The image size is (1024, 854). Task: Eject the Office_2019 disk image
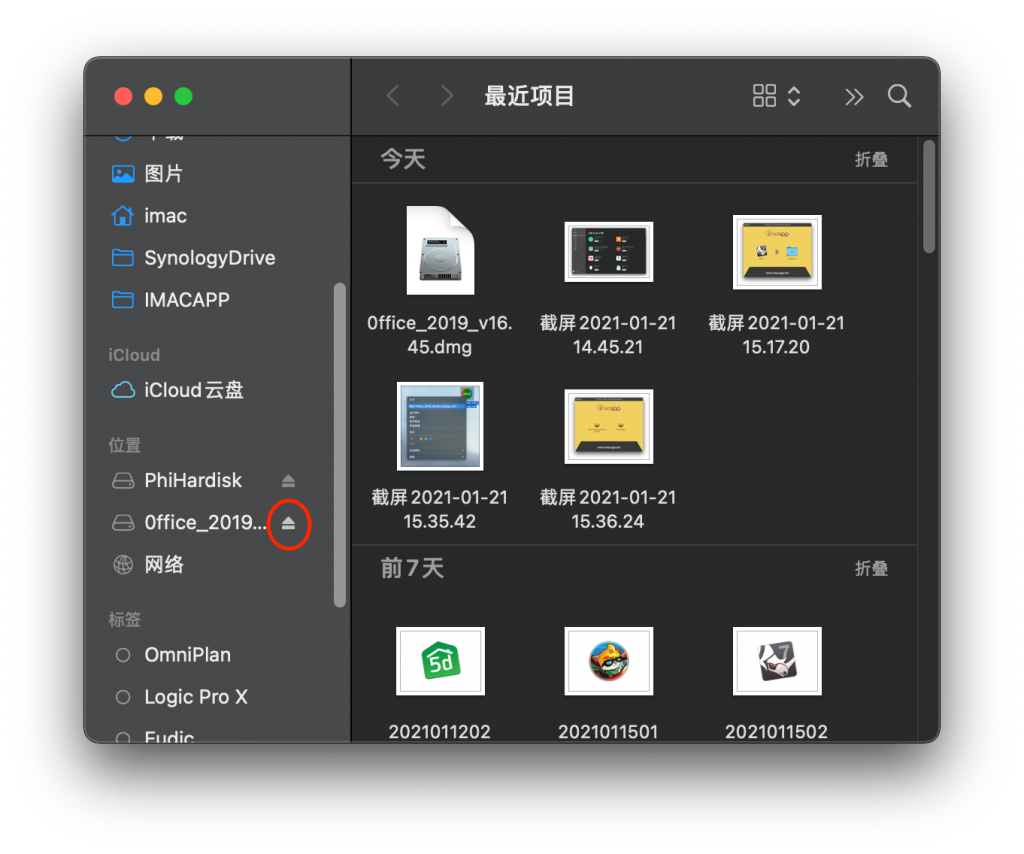[x=288, y=523]
